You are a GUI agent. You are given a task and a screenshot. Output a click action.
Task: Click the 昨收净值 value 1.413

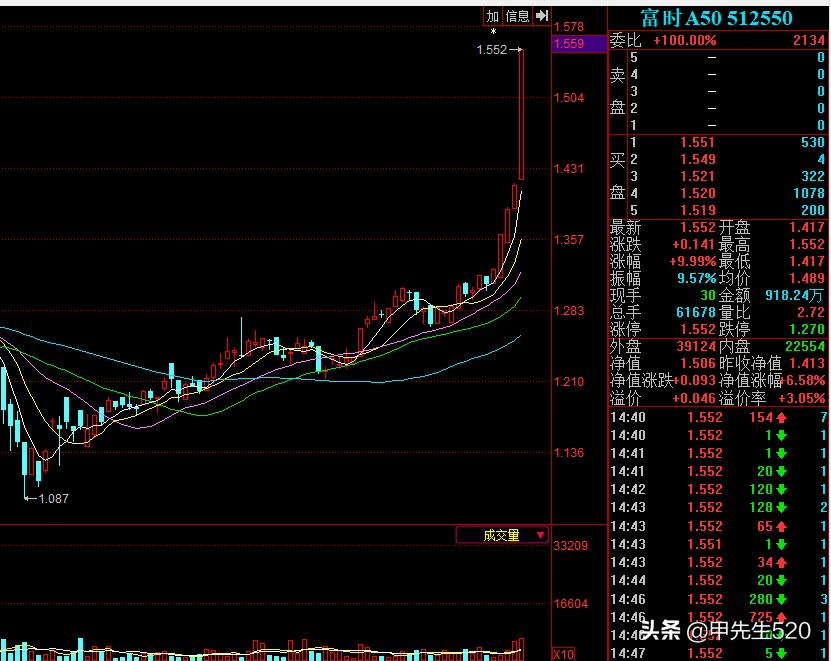coord(807,363)
